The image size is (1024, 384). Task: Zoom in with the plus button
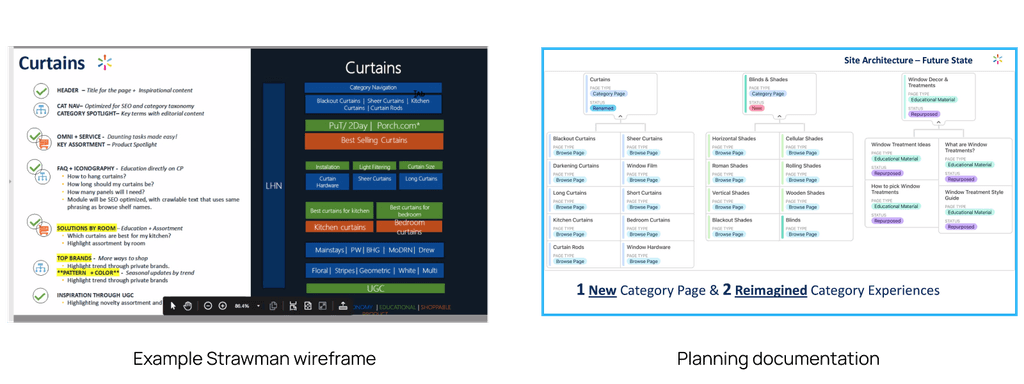tap(223, 306)
